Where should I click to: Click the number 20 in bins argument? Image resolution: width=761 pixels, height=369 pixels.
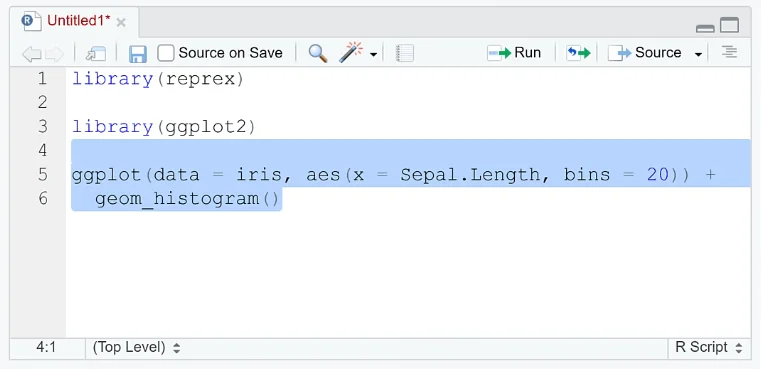[658, 174]
